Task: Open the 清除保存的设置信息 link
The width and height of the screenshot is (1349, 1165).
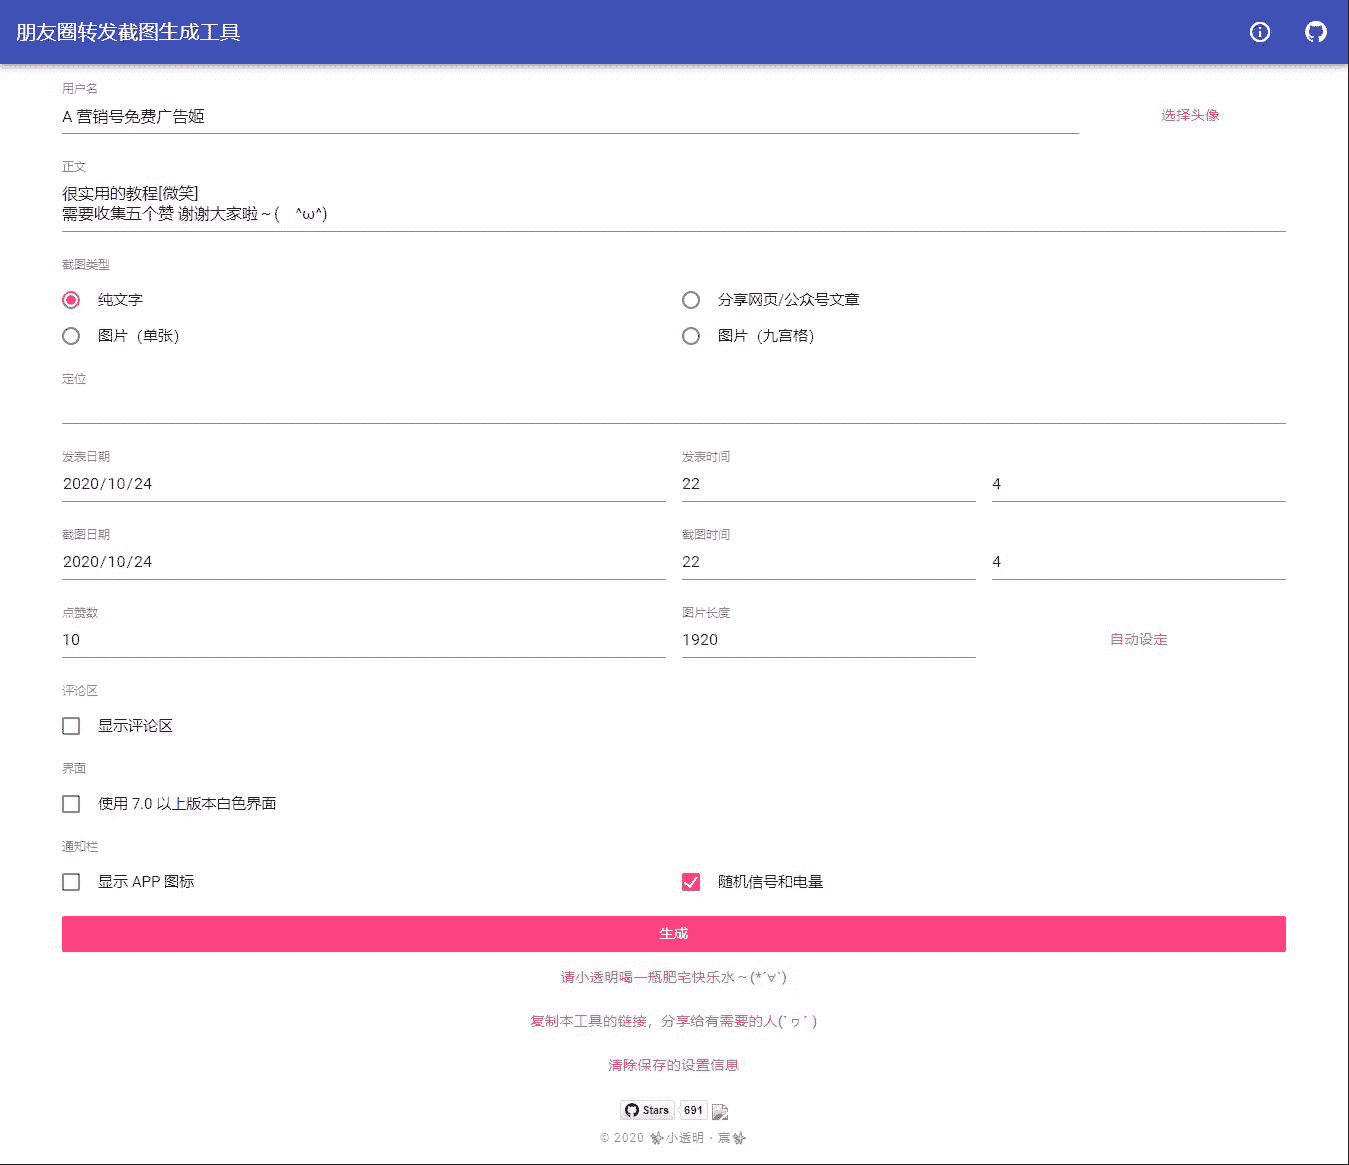Action: coord(674,1065)
